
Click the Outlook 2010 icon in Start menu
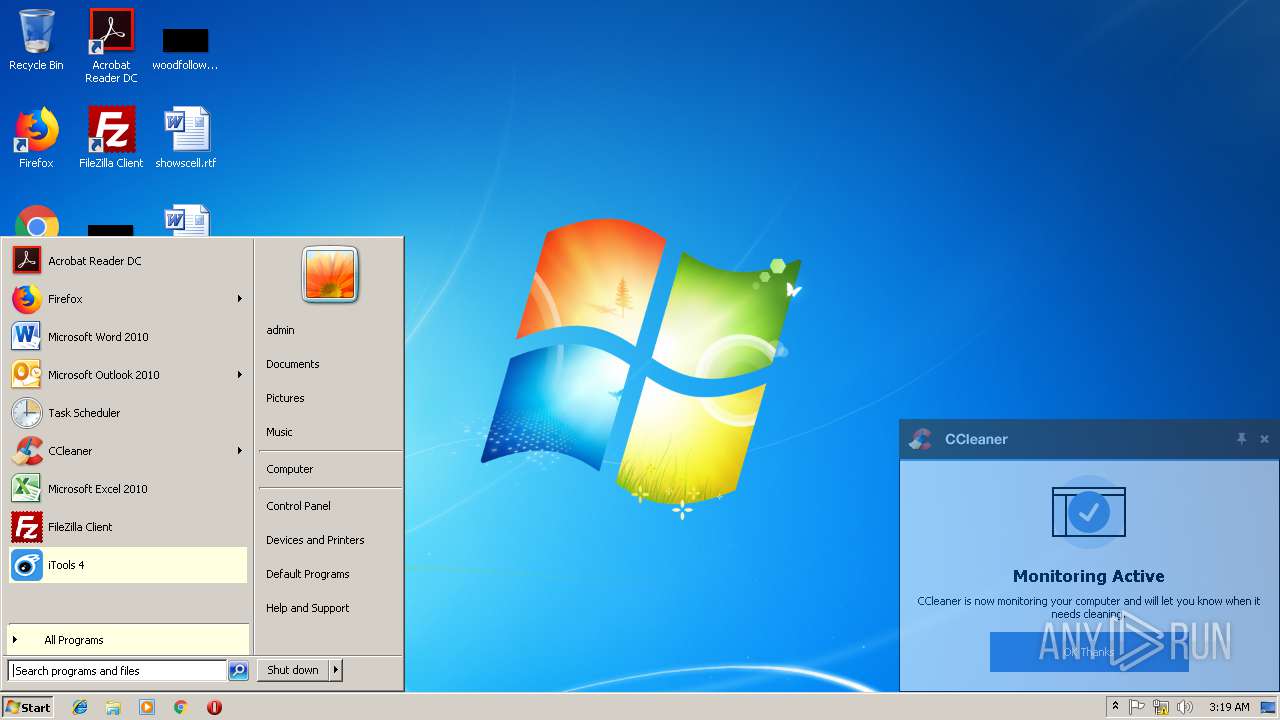(27, 375)
